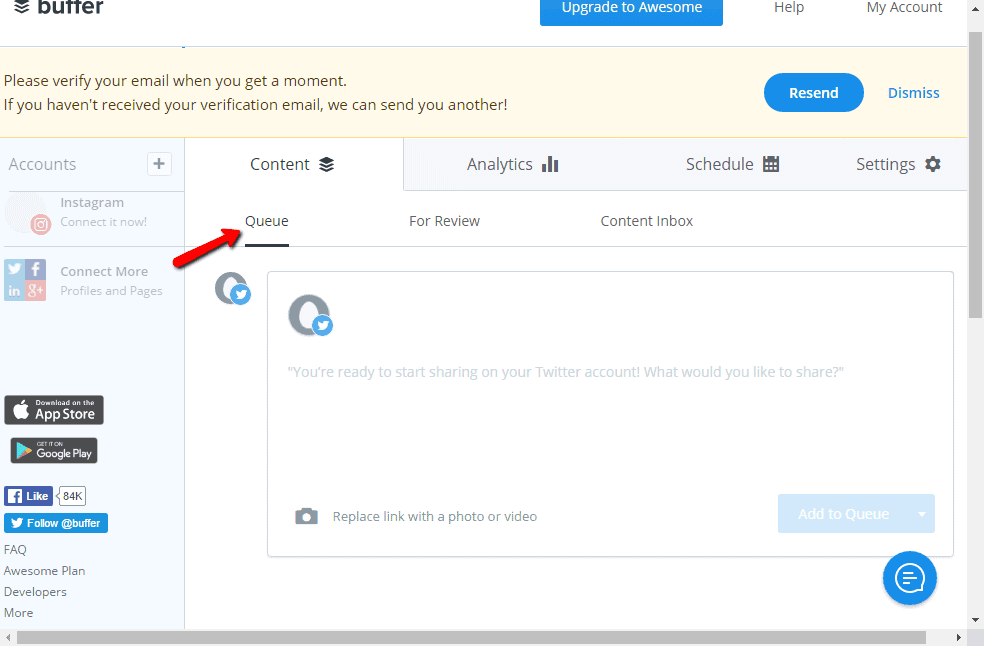This screenshot has height=646, width=984.
Task: Expand the Add to Queue dropdown arrow
Action: pos(921,514)
